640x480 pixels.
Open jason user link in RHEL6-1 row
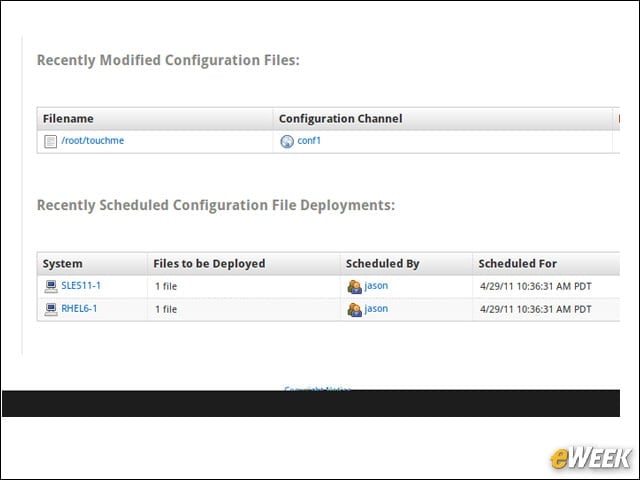click(376, 309)
